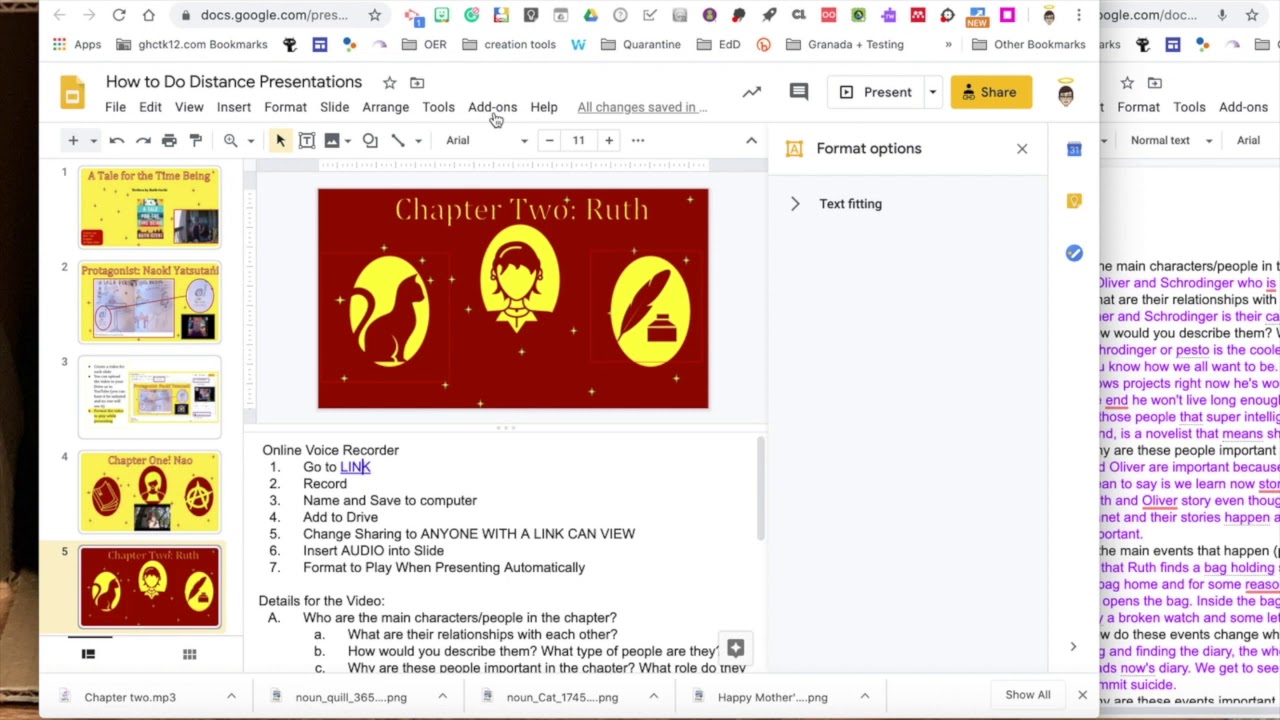This screenshot has width=1280, height=720.
Task: Open the comments history icon
Action: coord(798,92)
